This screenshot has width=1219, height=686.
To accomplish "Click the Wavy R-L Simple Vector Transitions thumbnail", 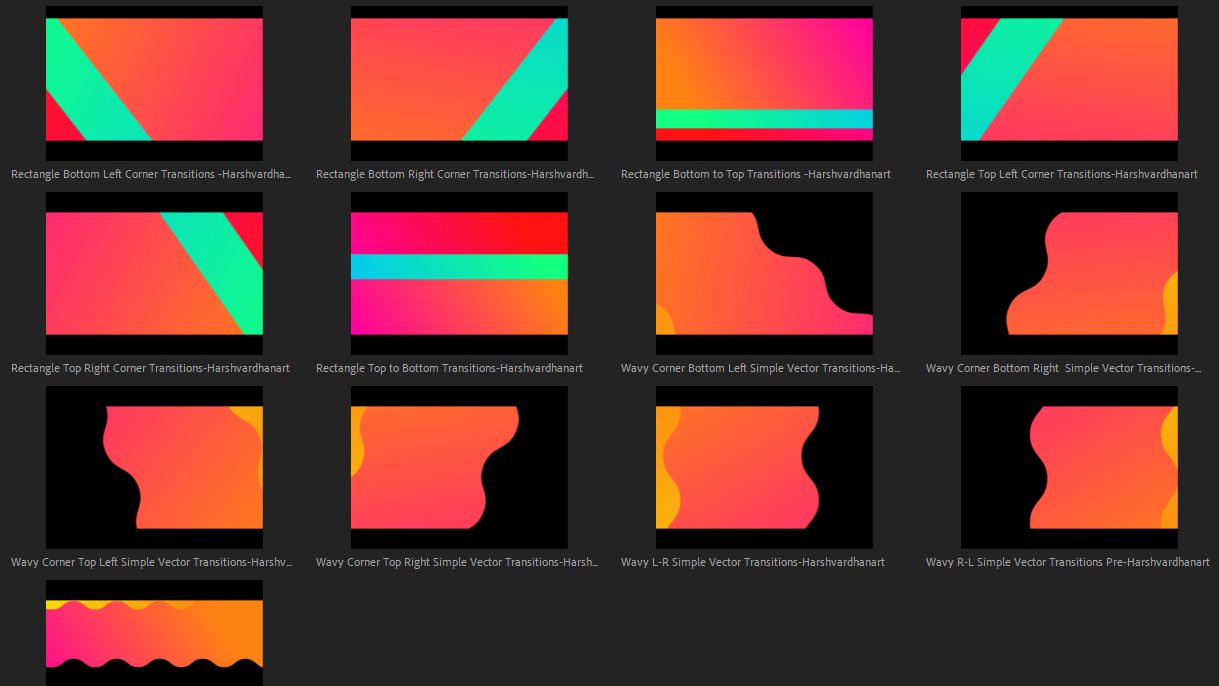I will point(1068,467).
